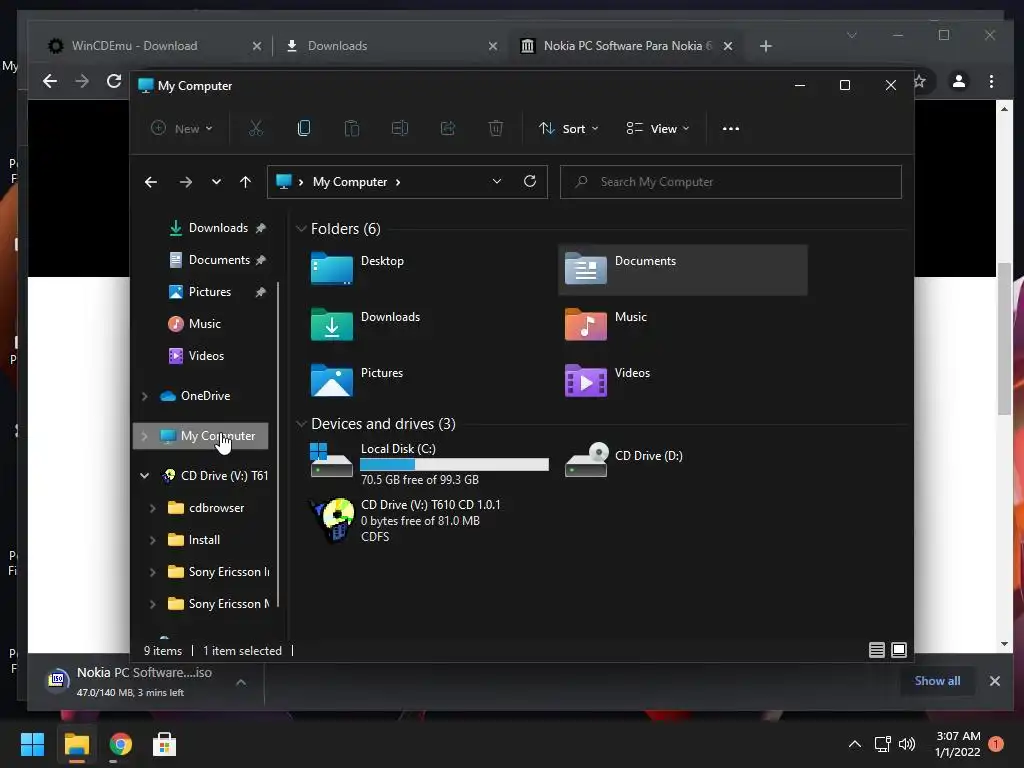Open Windows Start menu
Viewport: 1024px width, 768px height.
click(x=32, y=744)
